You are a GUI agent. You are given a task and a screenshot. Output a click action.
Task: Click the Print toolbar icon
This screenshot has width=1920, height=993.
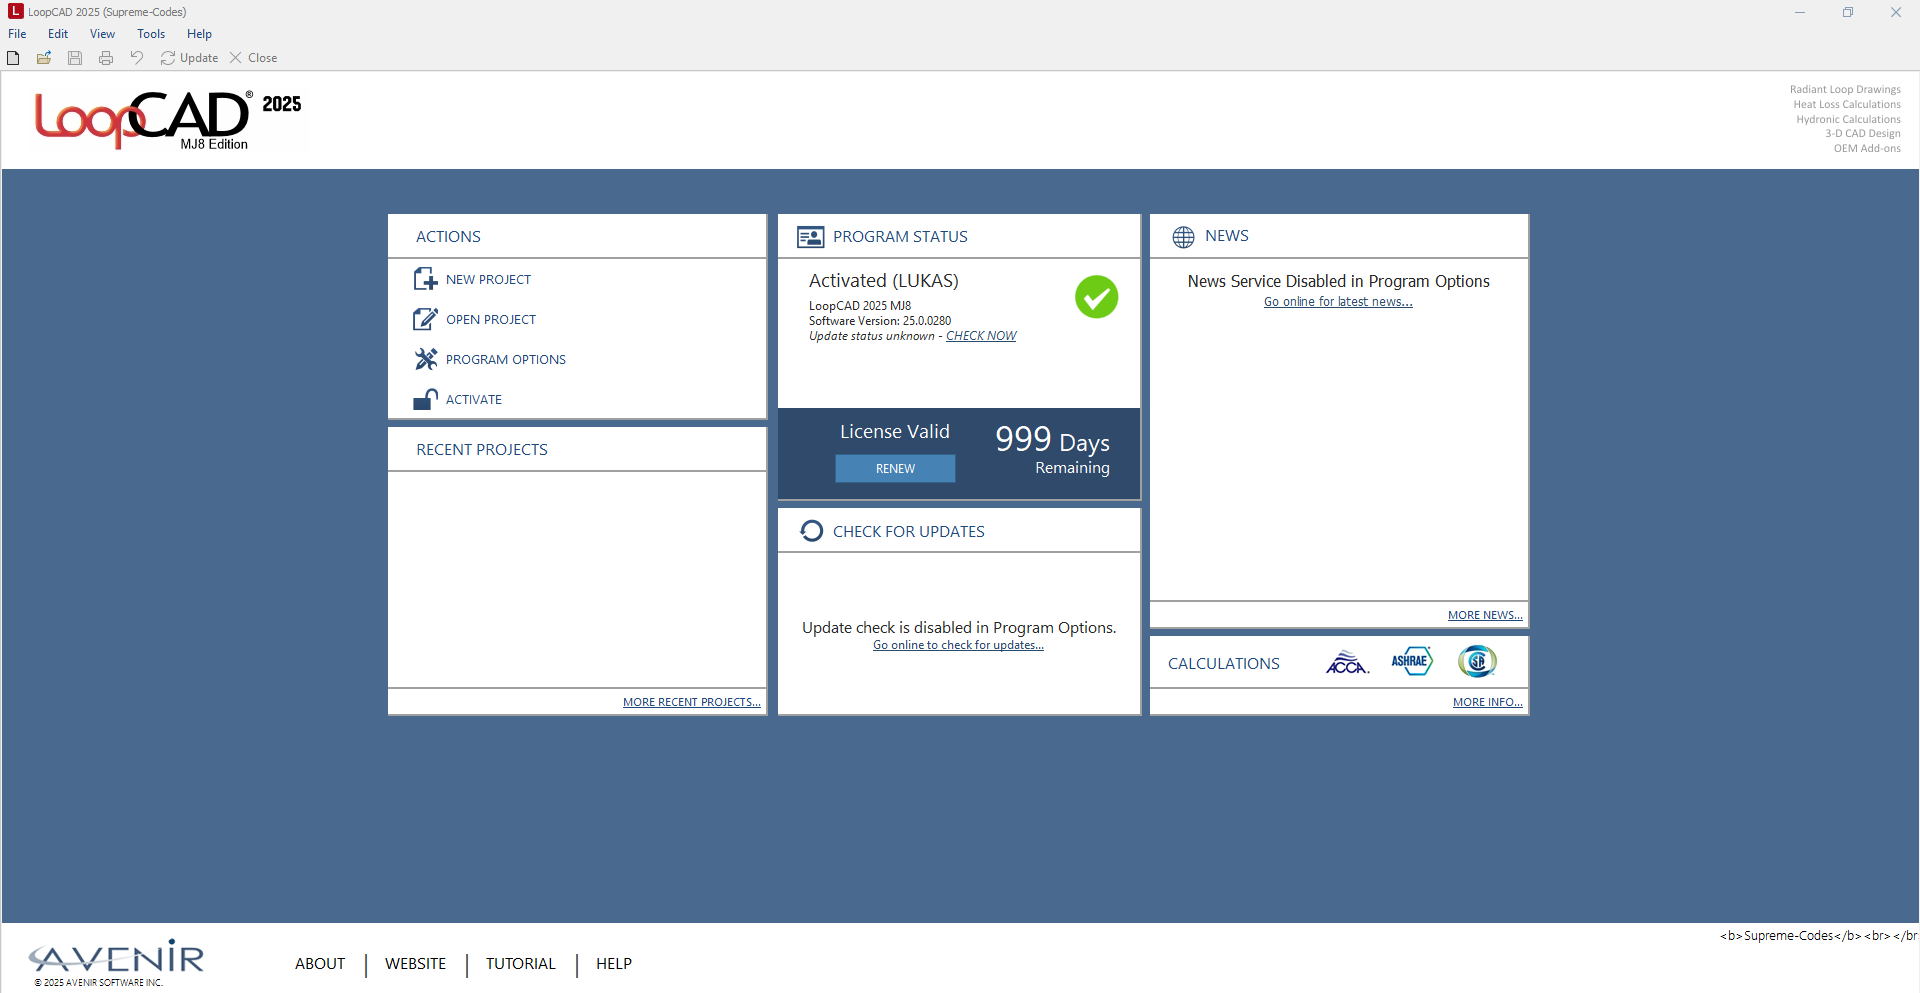(x=106, y=58)
